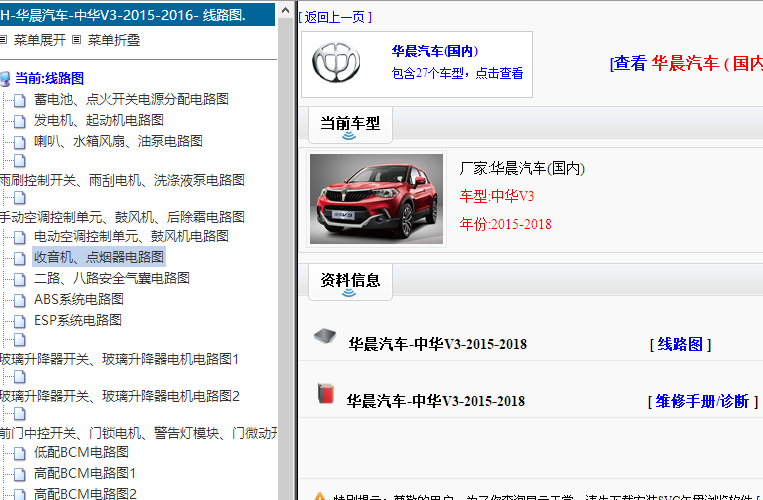
Task: Open 玻璃升降器开关、玻璃升降器电机电路图2
Action: click(120, 396)
